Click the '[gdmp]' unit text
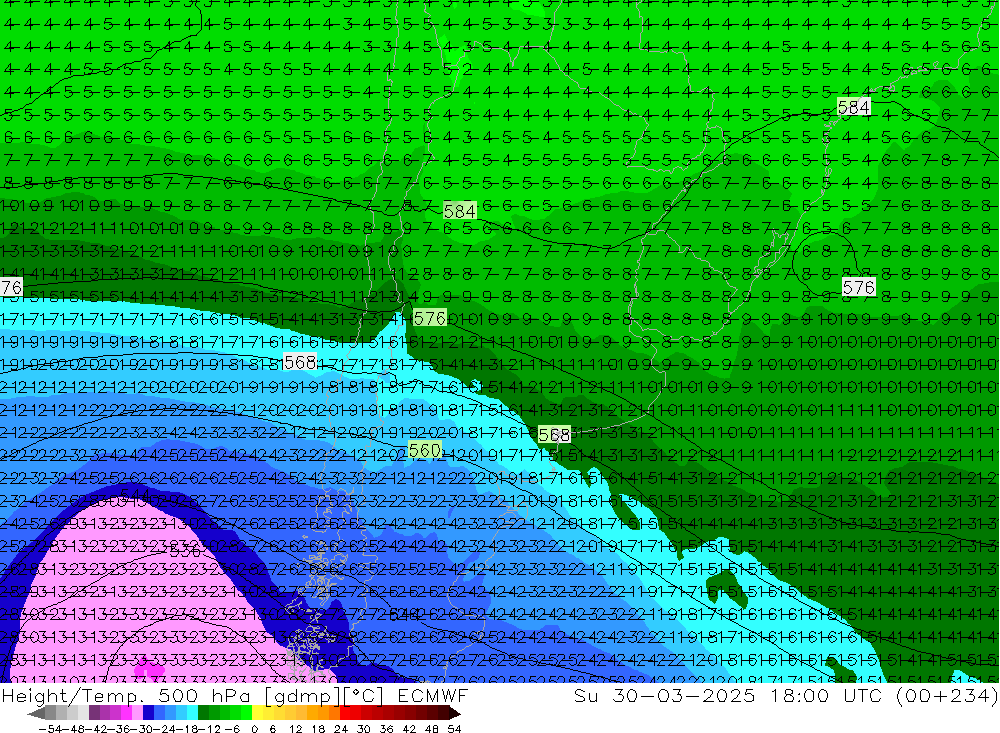The height and width of the screenshot is (733, 1000). point(304,695)
